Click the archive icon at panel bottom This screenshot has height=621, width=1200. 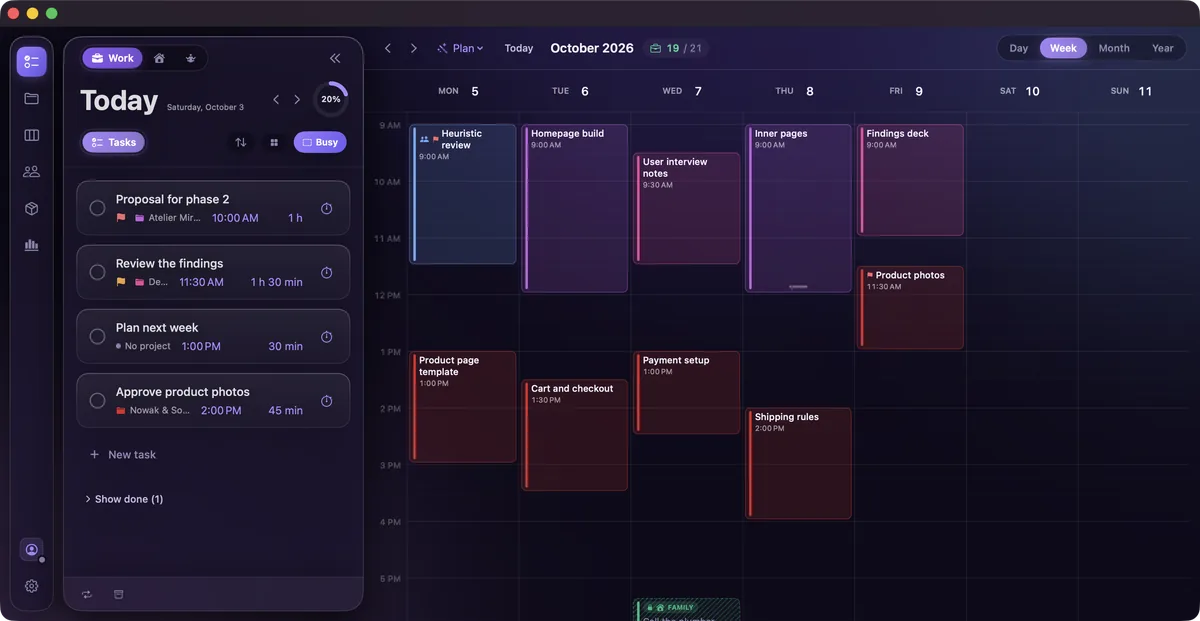pos(118,595)
